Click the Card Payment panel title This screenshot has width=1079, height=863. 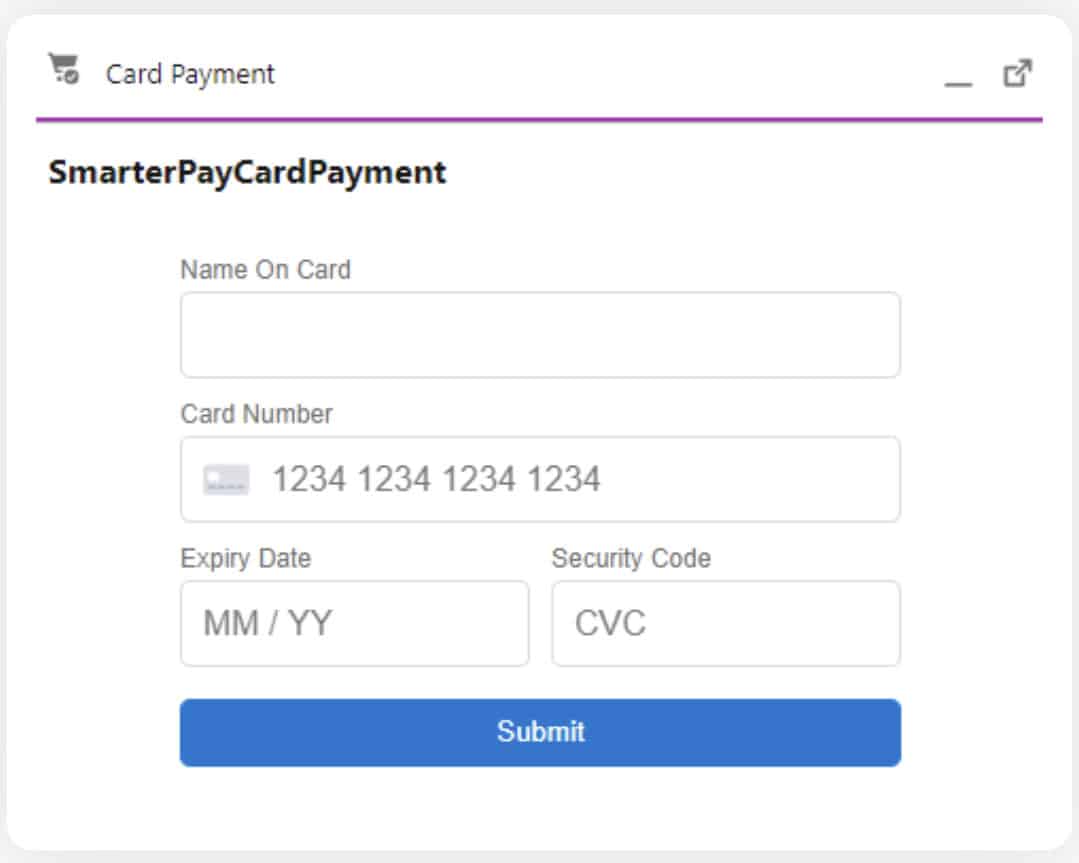tap(190, 74)
